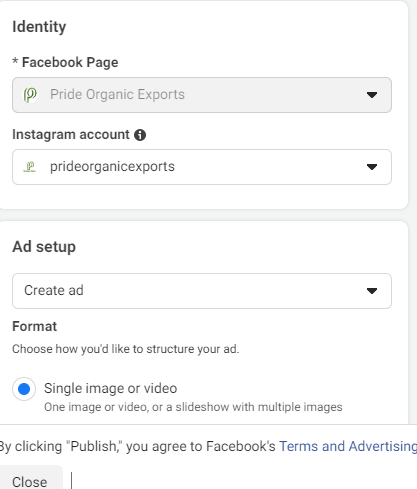Click the Identity section heading
The height and width of the screenshot is (489, 417).
click(x=39, y=27)
